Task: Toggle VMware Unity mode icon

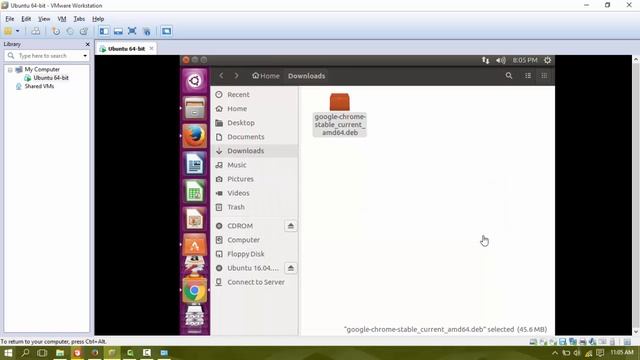Action: point(147,31)
